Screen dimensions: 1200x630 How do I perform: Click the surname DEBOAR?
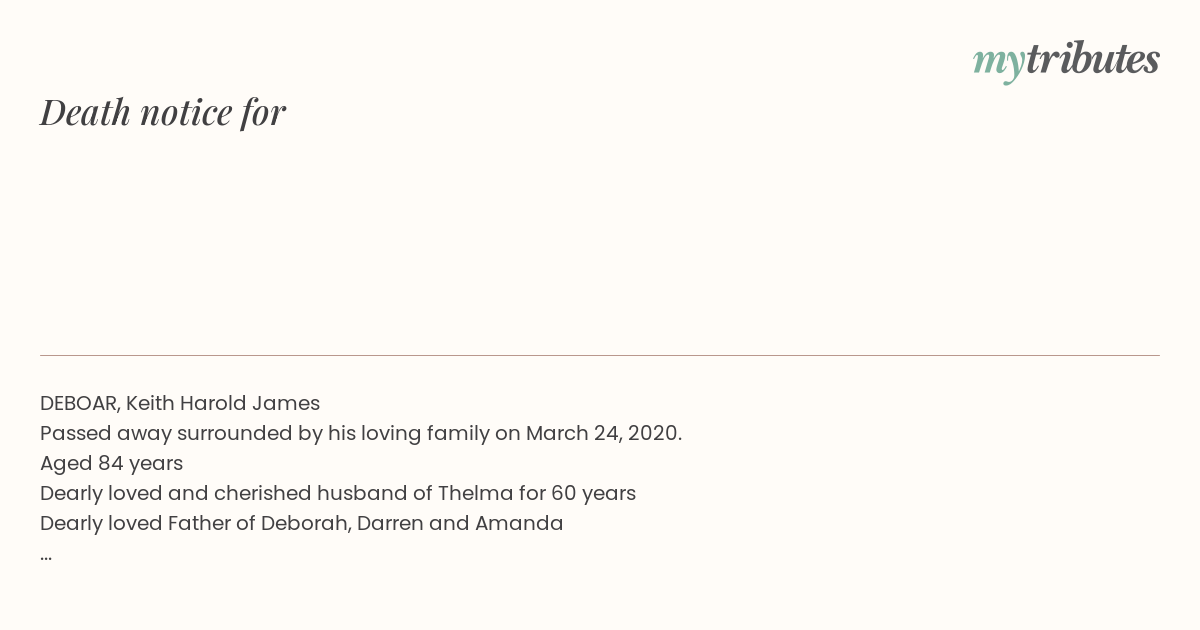click(80, 403)
